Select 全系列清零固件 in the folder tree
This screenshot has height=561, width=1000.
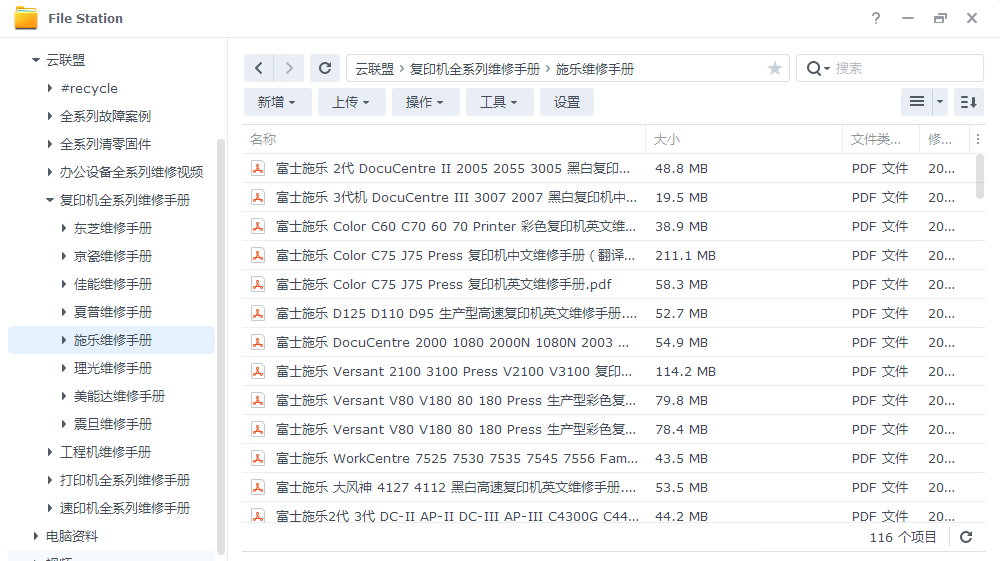[105, 144]
